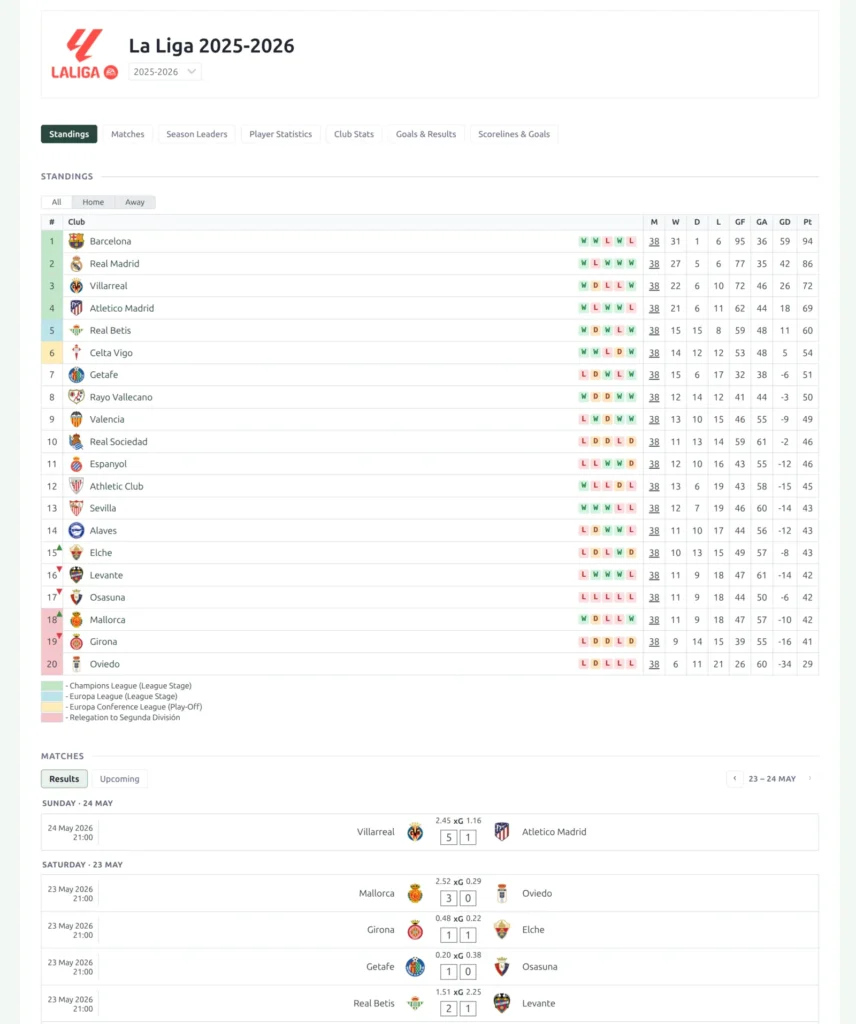This screenshot has width=856, height=1024.
Task: Click the Valencia crest icon
Action: click(76, 419)
